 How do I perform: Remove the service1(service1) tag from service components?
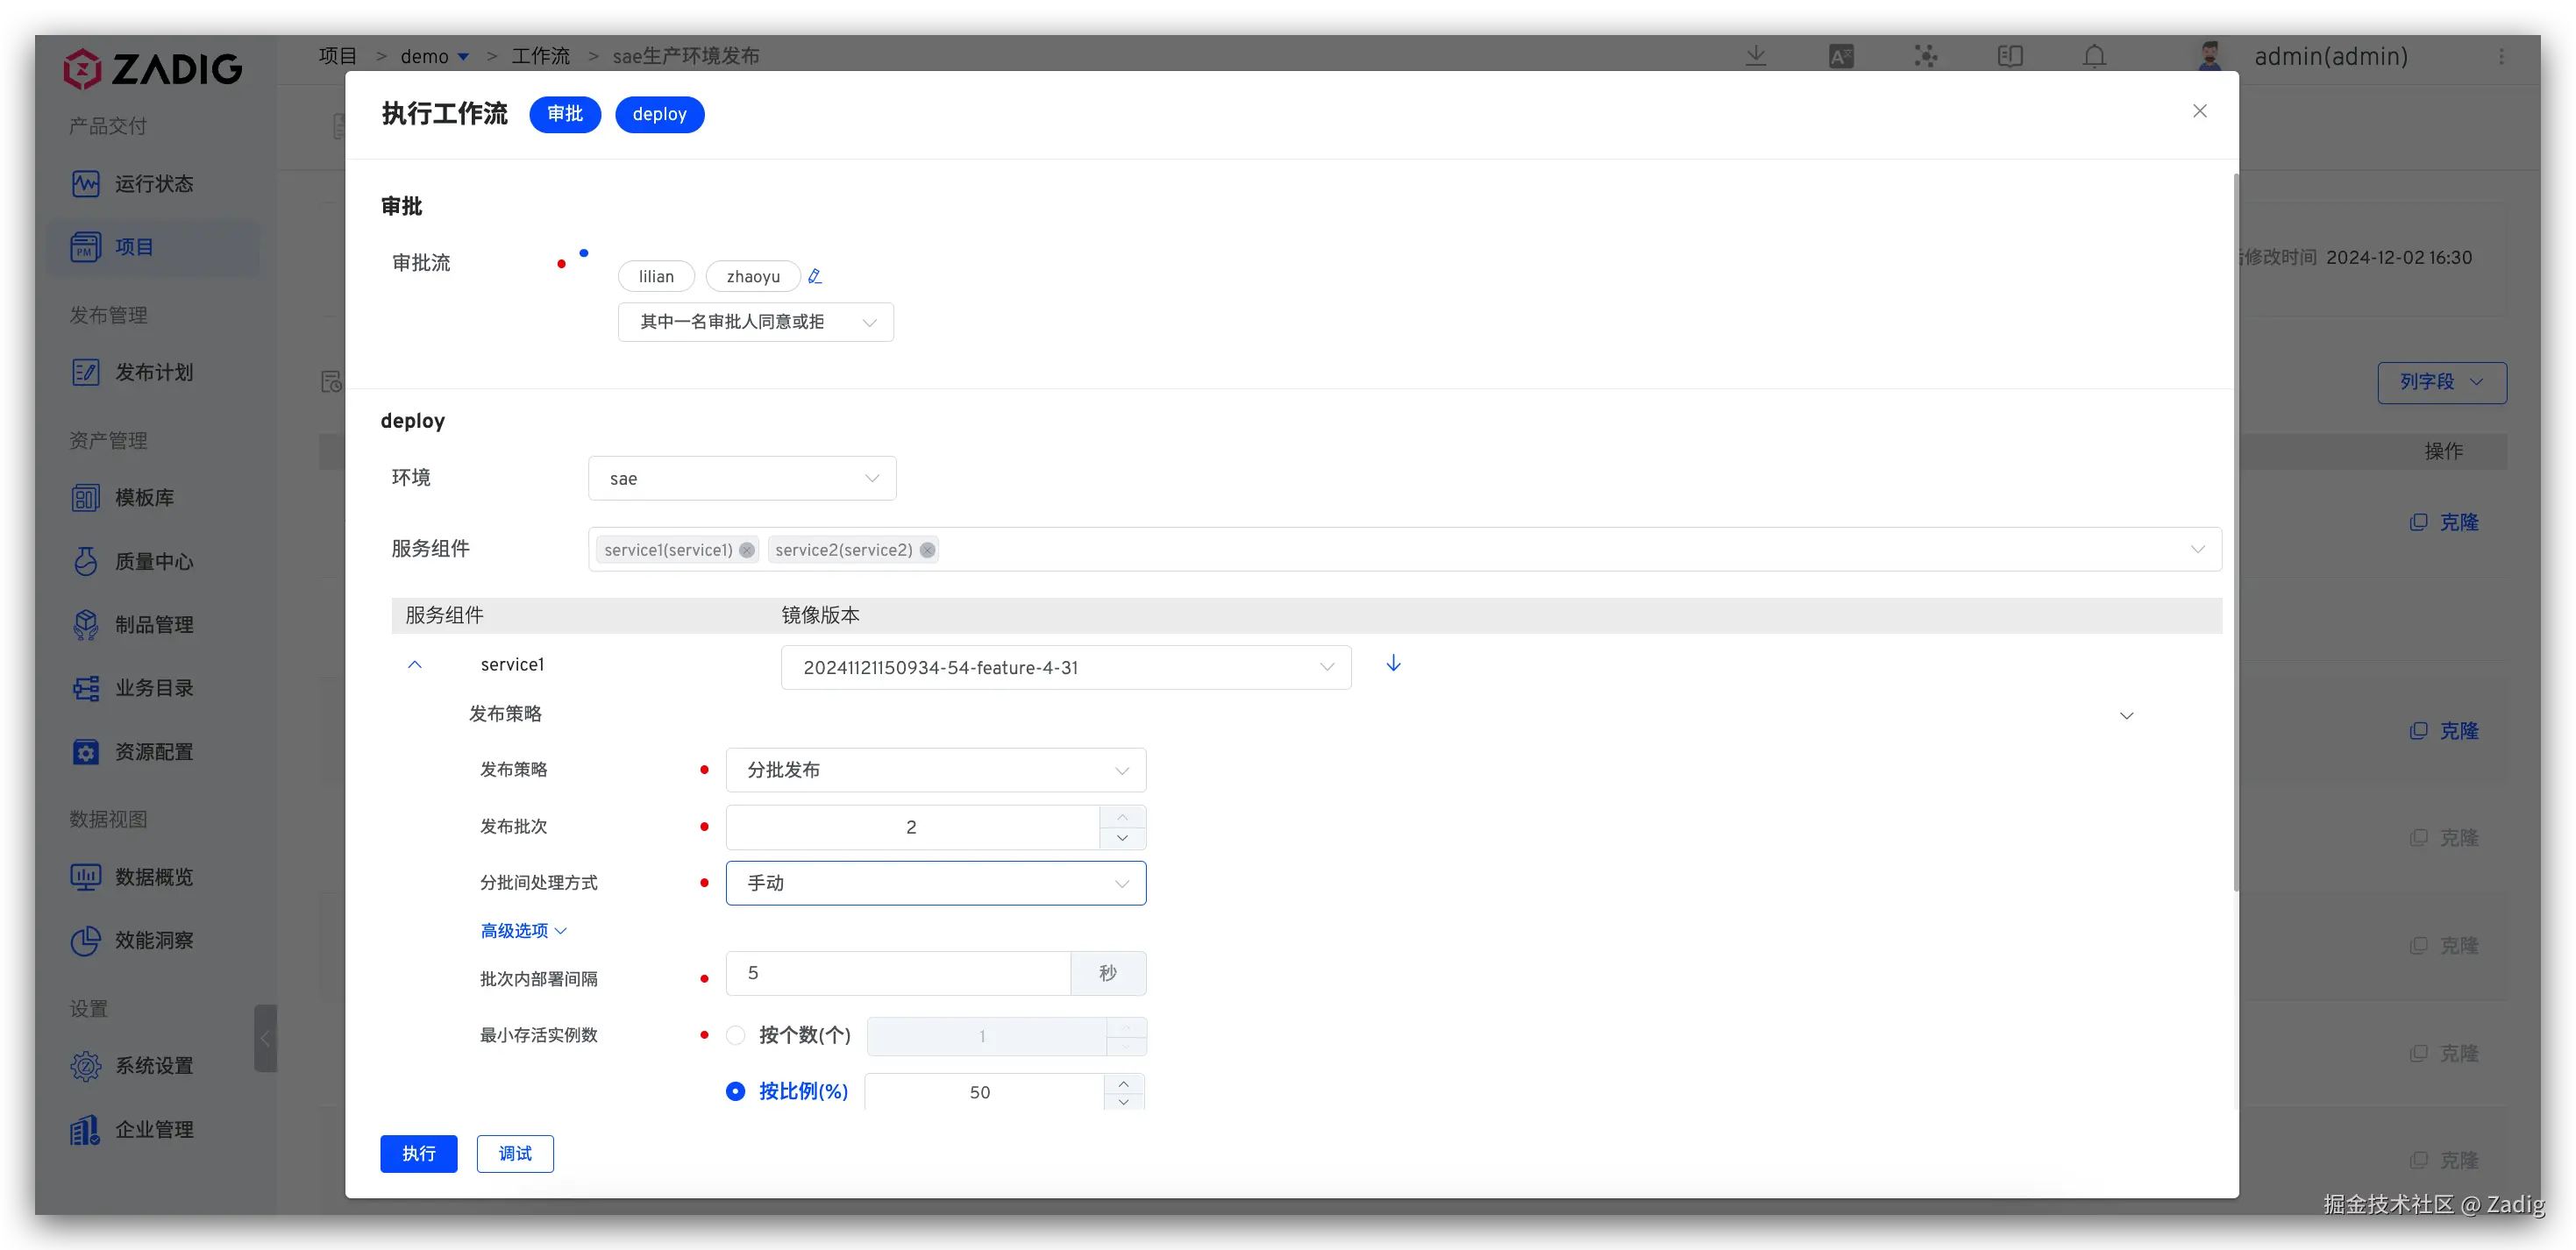tap(747, 550)
